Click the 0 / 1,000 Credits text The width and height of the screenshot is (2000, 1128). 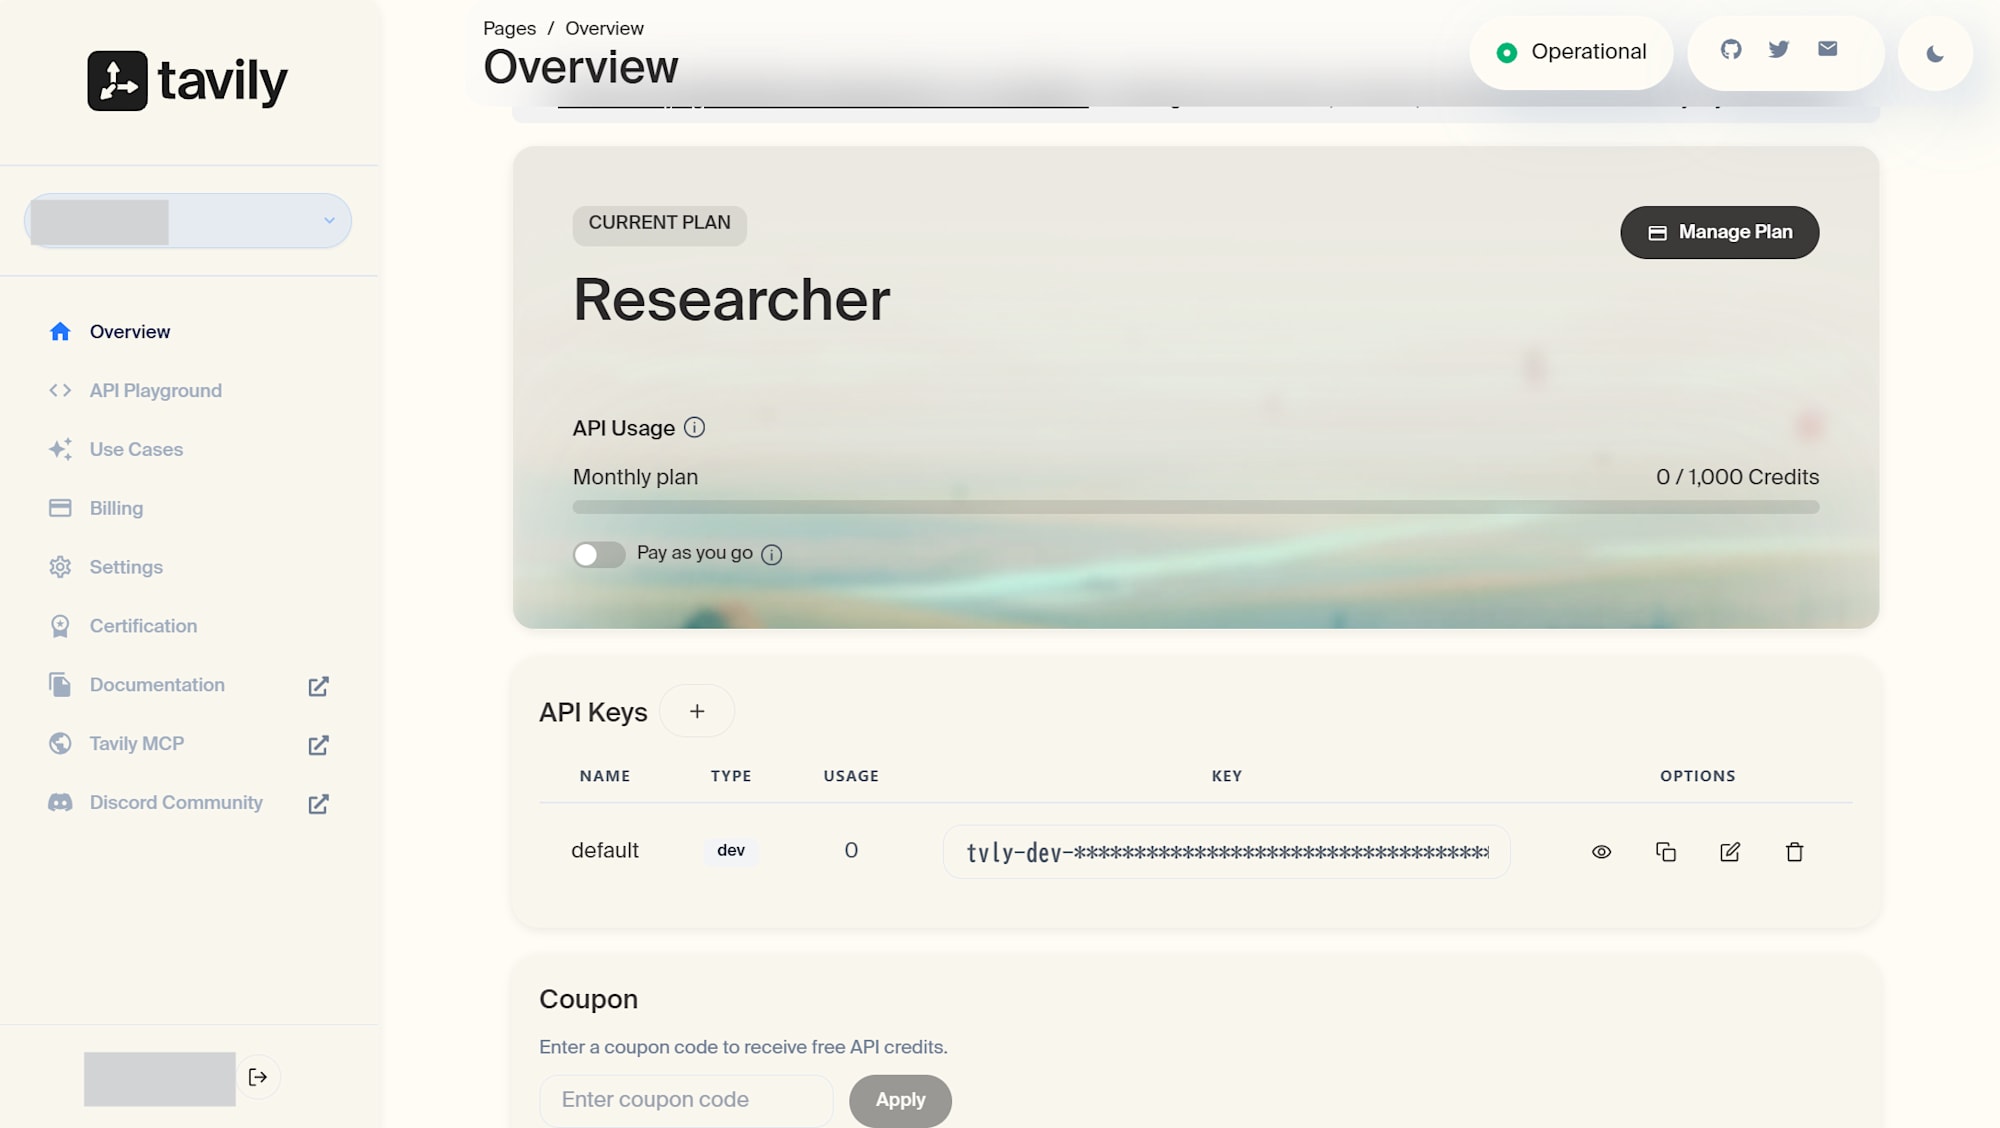click(1737, 478)
